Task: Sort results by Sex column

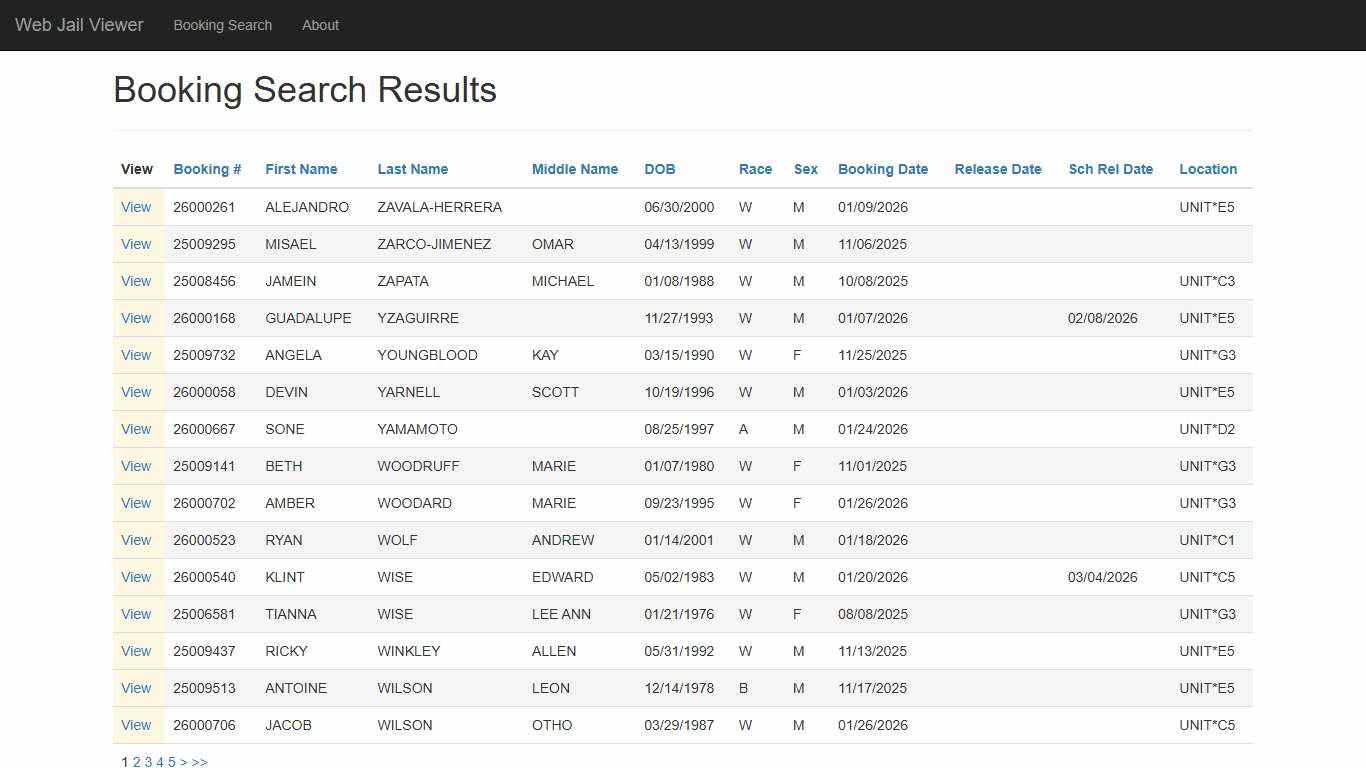Action: [x=806, y=169]
